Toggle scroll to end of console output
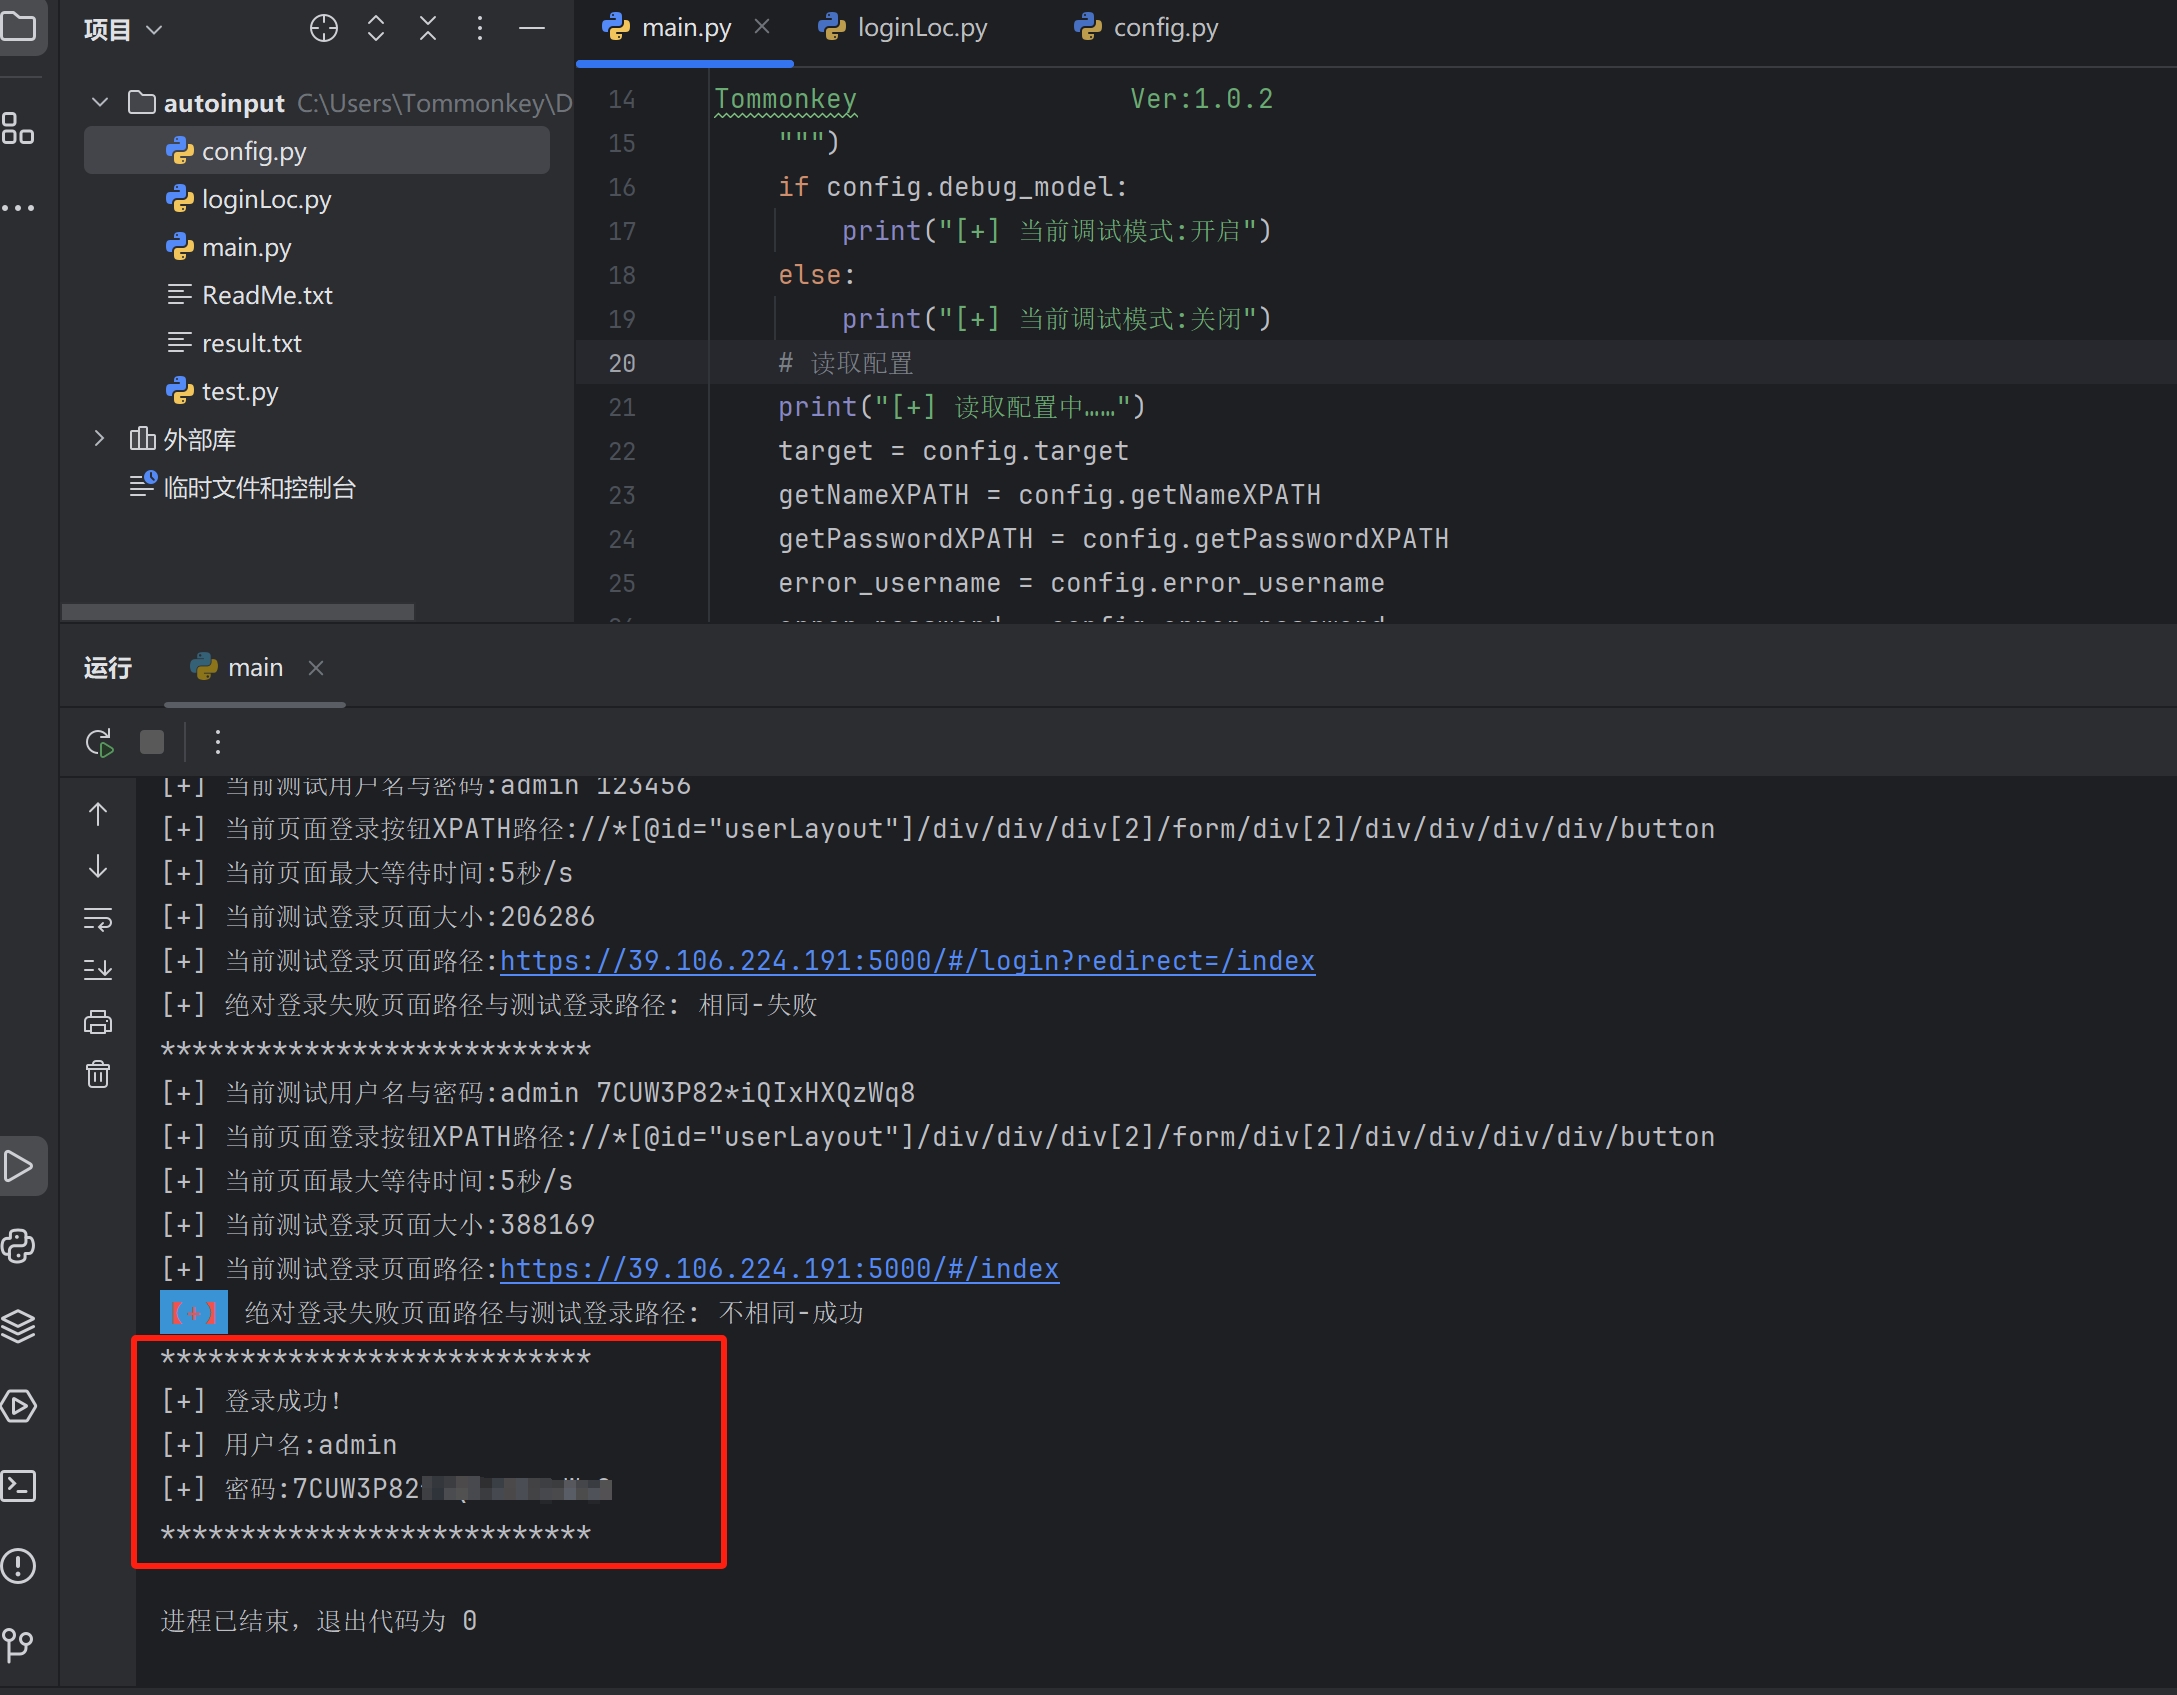This screenshot has width=2177, height=1695. [x=98, y=970]
